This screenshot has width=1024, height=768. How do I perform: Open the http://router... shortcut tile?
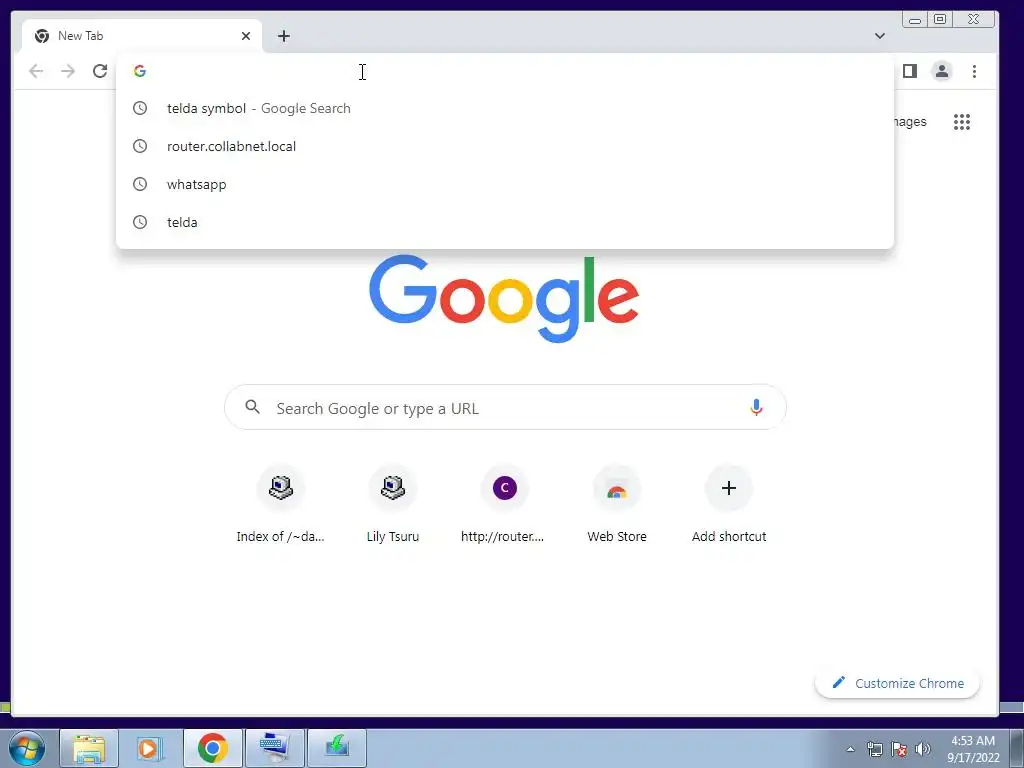coord(504,504)
